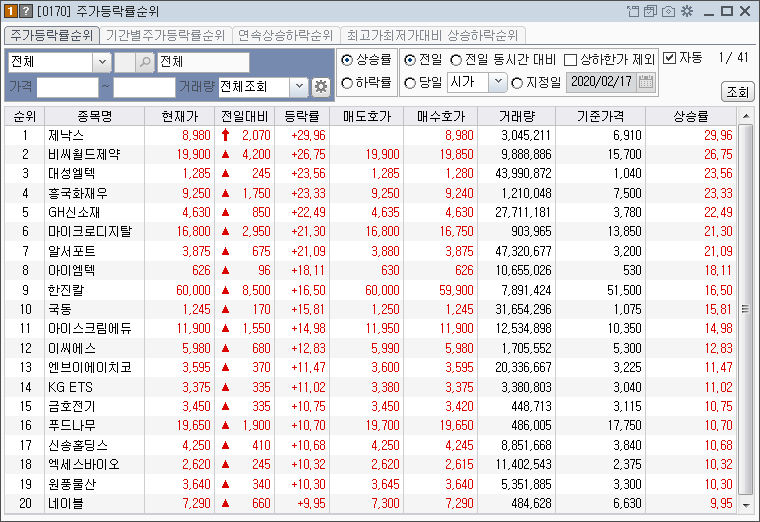Click 47,320,677 volume value
This screenshot has width=760, height=522.
tap(523, 252)
